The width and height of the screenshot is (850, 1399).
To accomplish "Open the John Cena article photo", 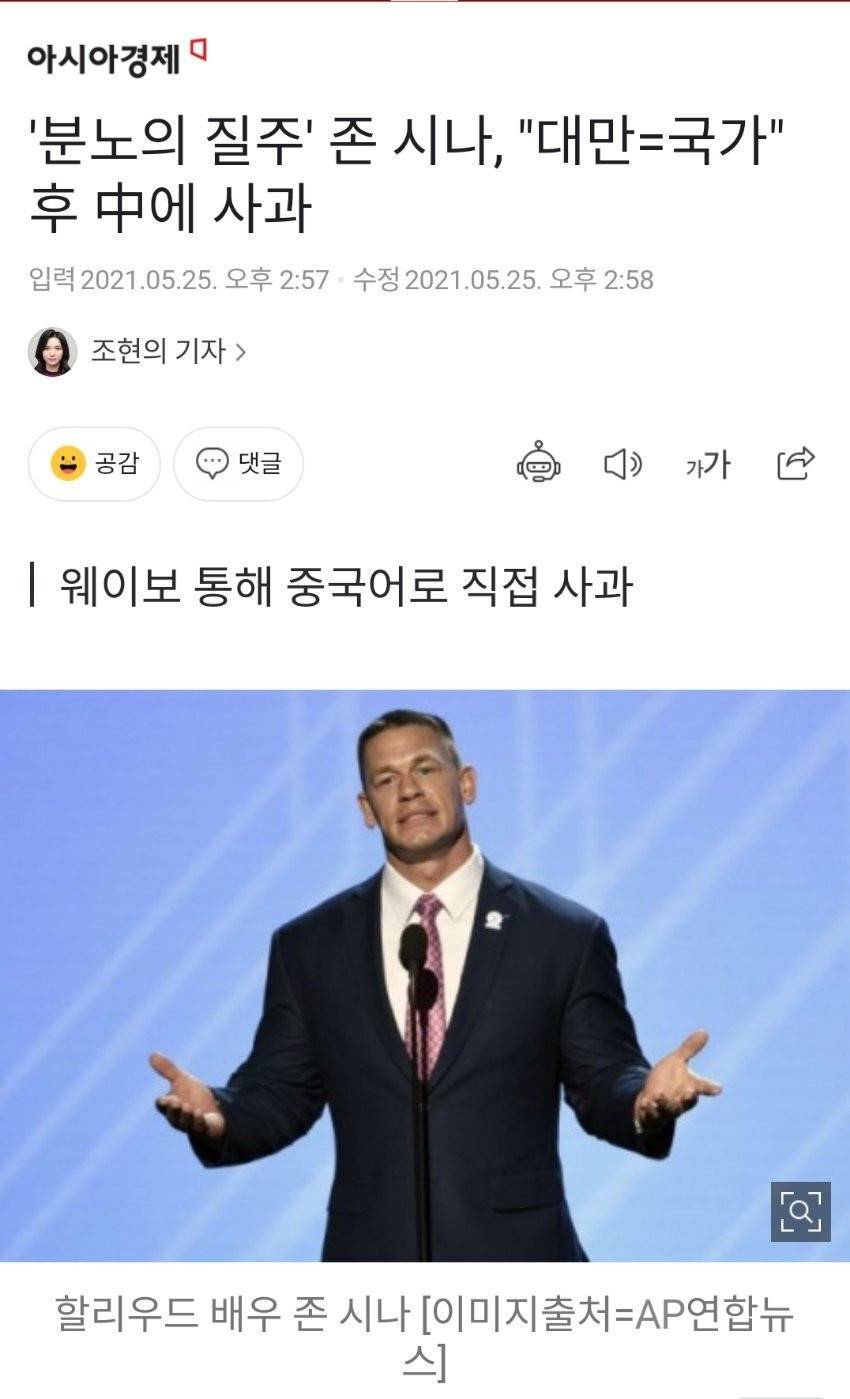I will tap(425, 975).
